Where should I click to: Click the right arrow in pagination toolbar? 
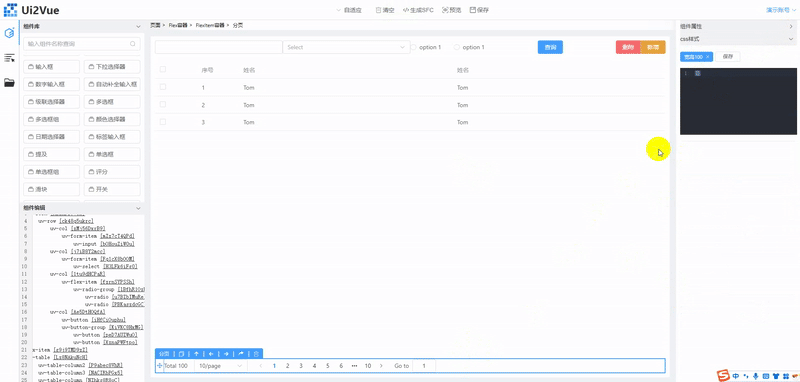pyautogui.click(x=226, y=353)
